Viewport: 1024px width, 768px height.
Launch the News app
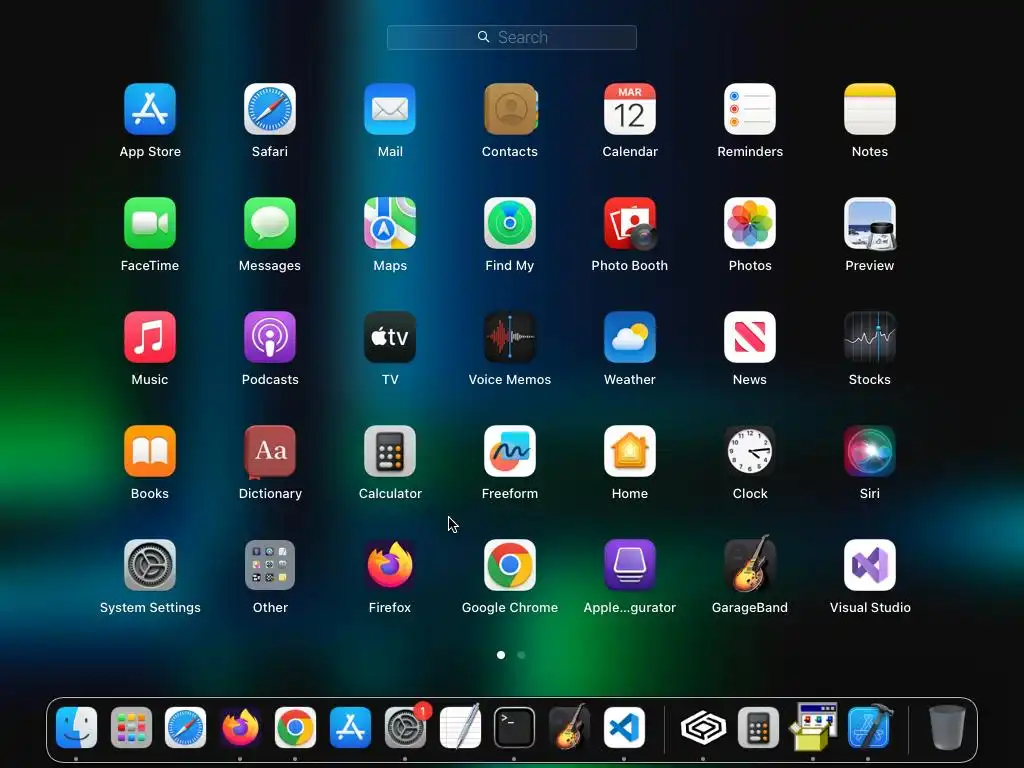[750, 337]
